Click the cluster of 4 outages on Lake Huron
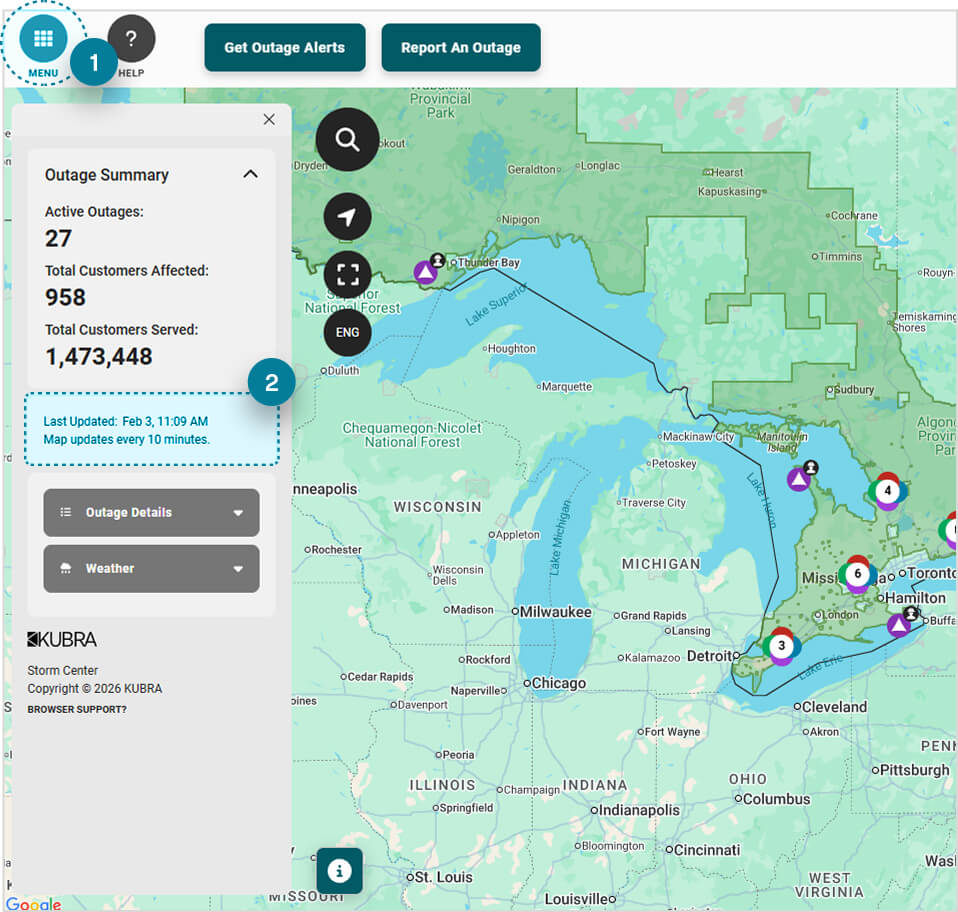Screen dimensions: 958x912 tap(888, 492)
